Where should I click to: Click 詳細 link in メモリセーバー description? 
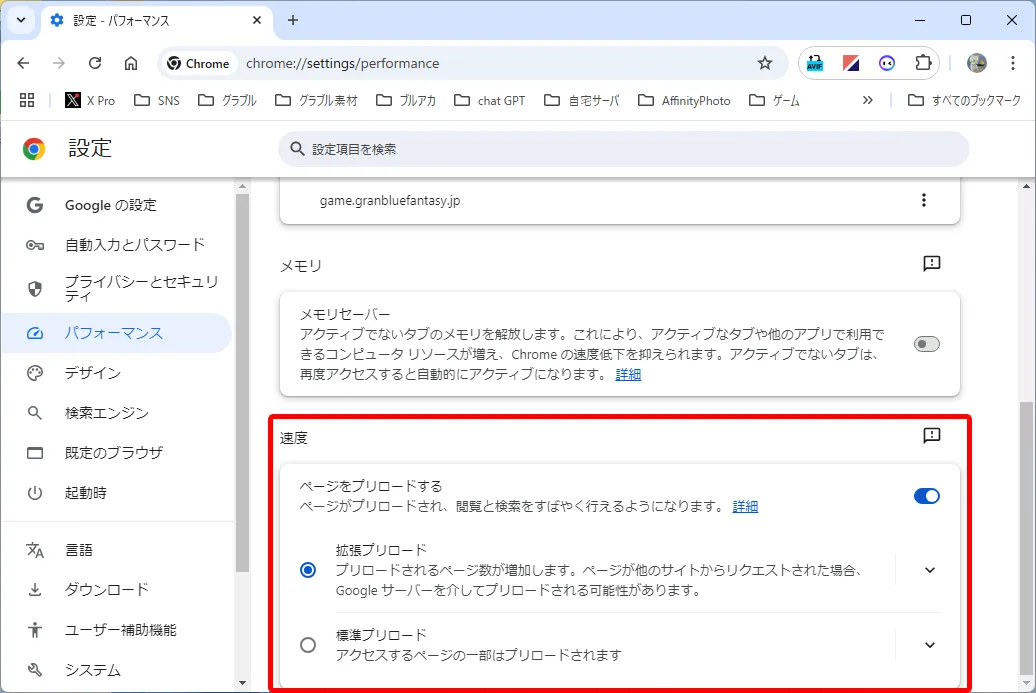[628, 374]
